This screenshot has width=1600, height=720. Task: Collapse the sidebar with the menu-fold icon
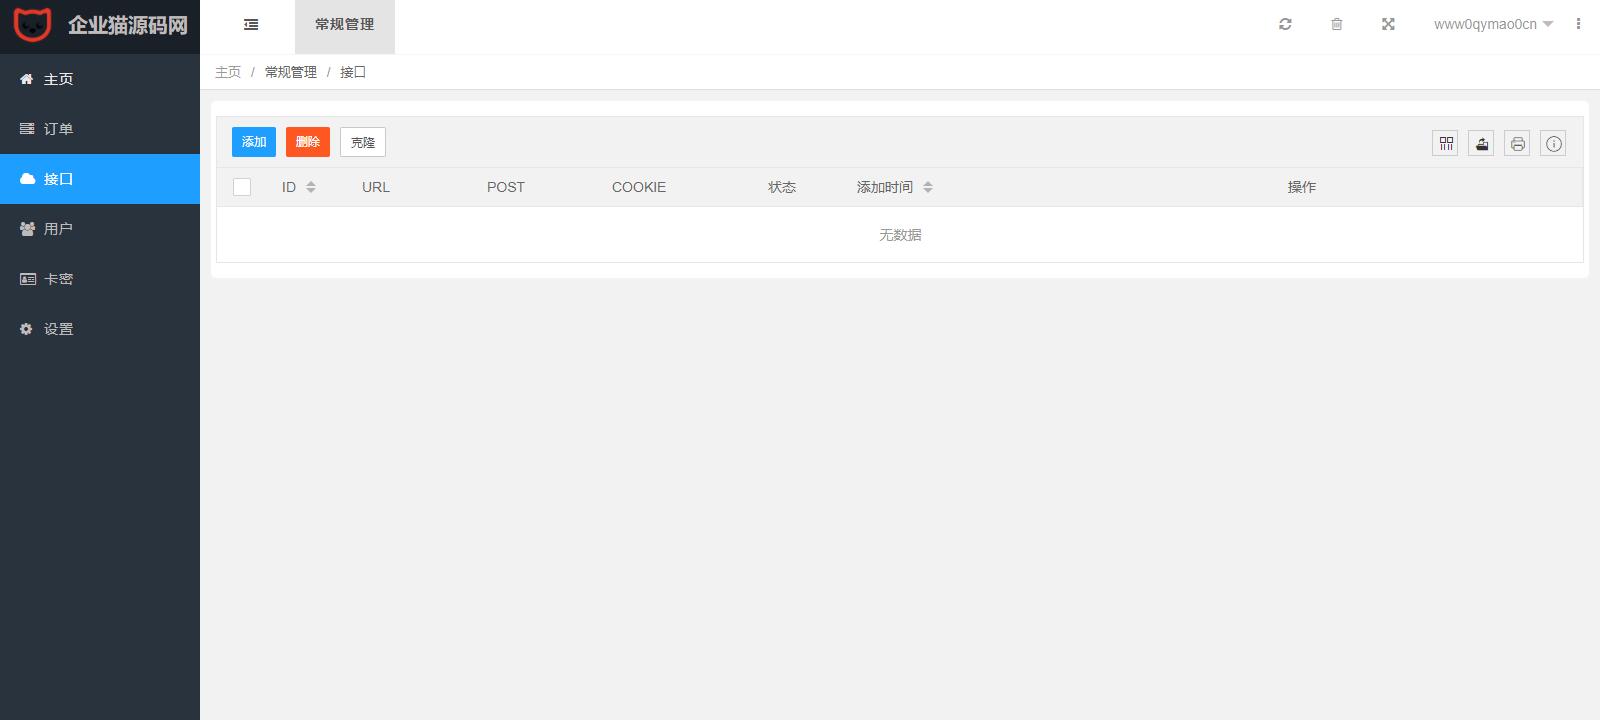pyautogui.click(x=251, y=25)
